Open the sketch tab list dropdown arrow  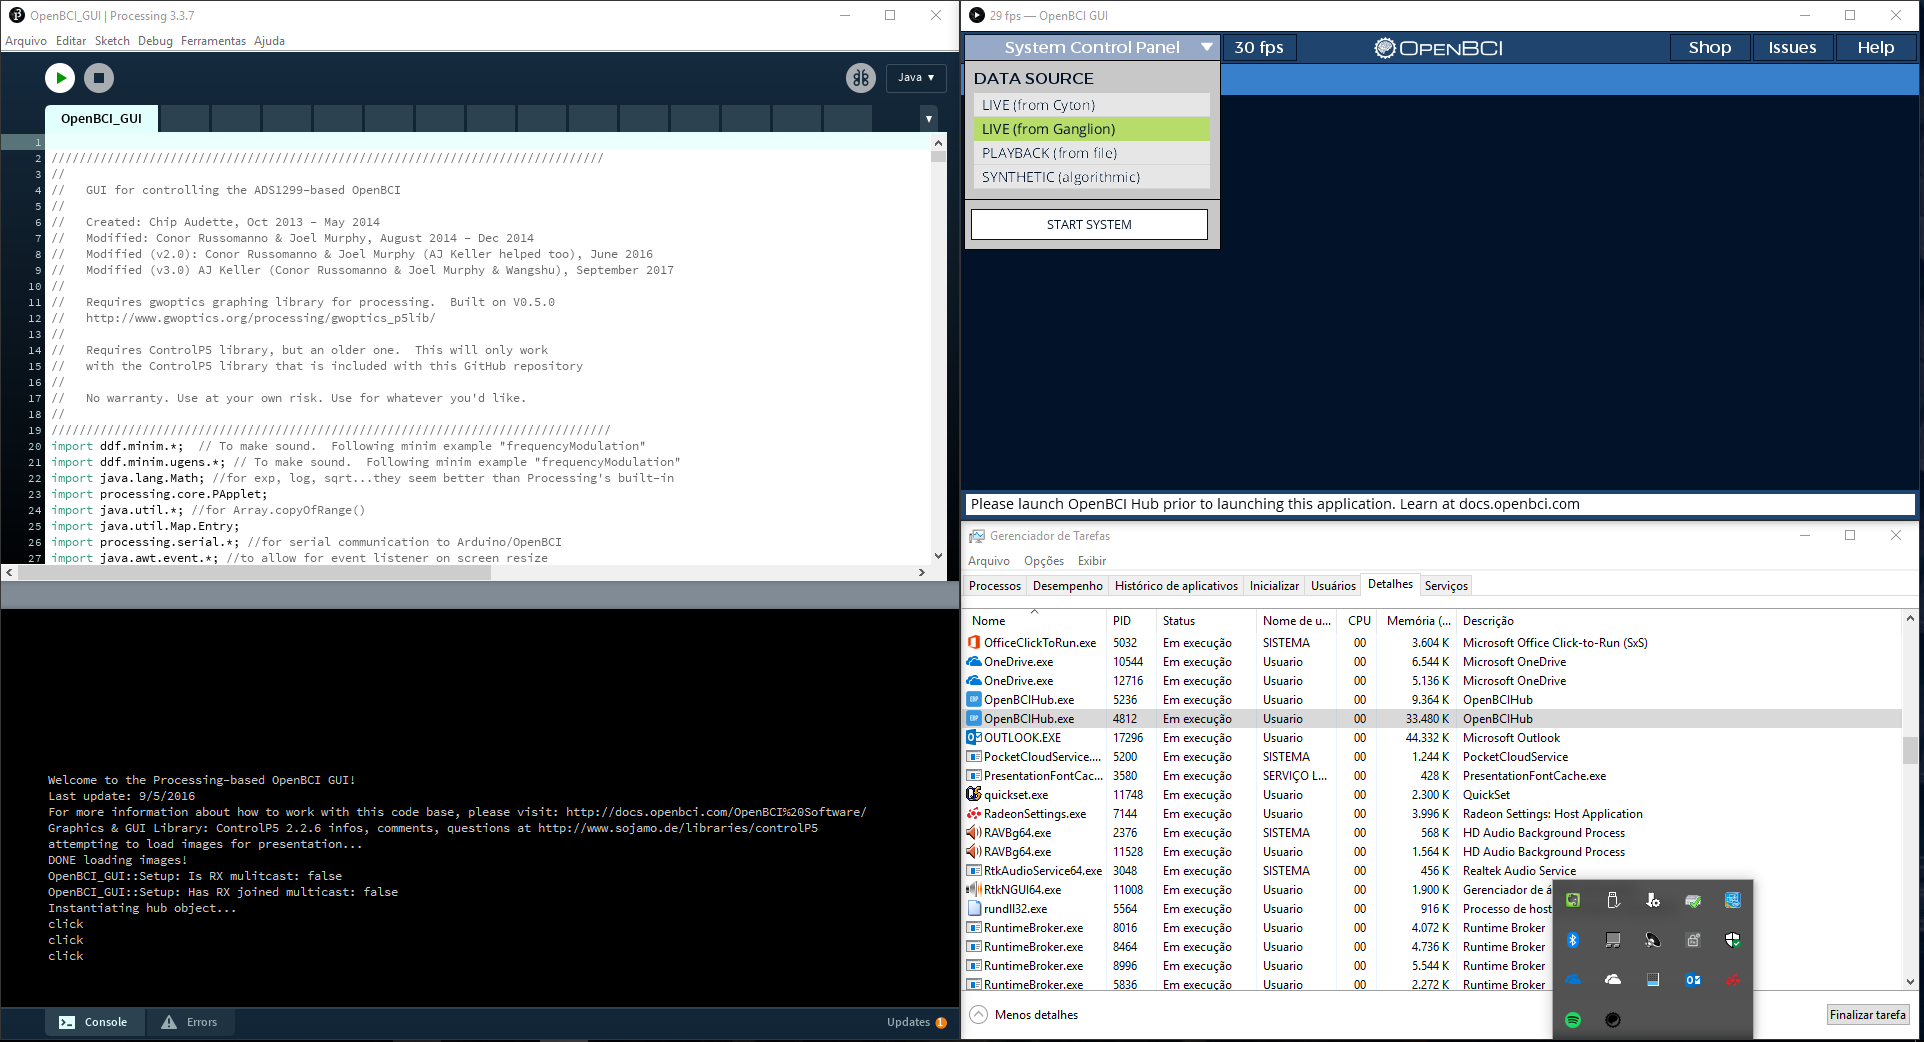pyautogui.click(x=928, y=118)
